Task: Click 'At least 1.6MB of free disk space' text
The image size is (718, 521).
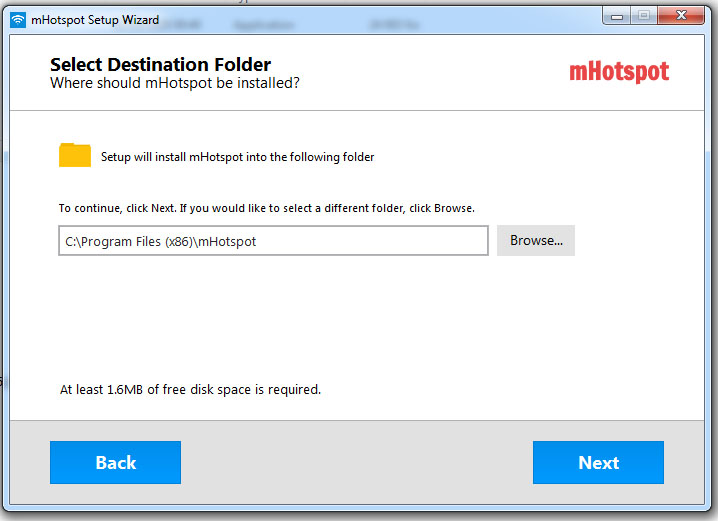Action: coord(190,390)
